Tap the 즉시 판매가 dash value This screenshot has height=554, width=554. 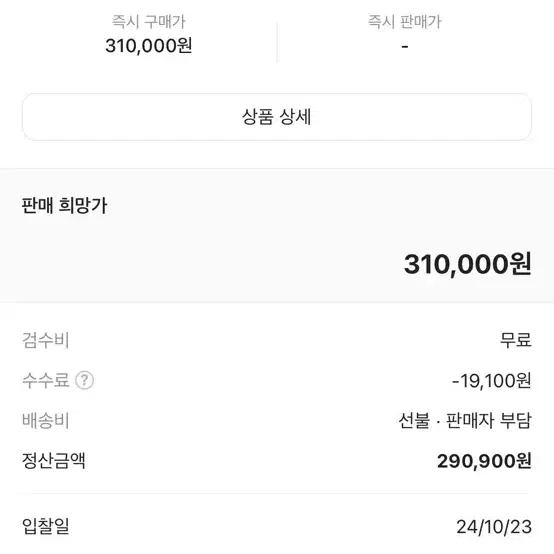click(x=405, y=47)
